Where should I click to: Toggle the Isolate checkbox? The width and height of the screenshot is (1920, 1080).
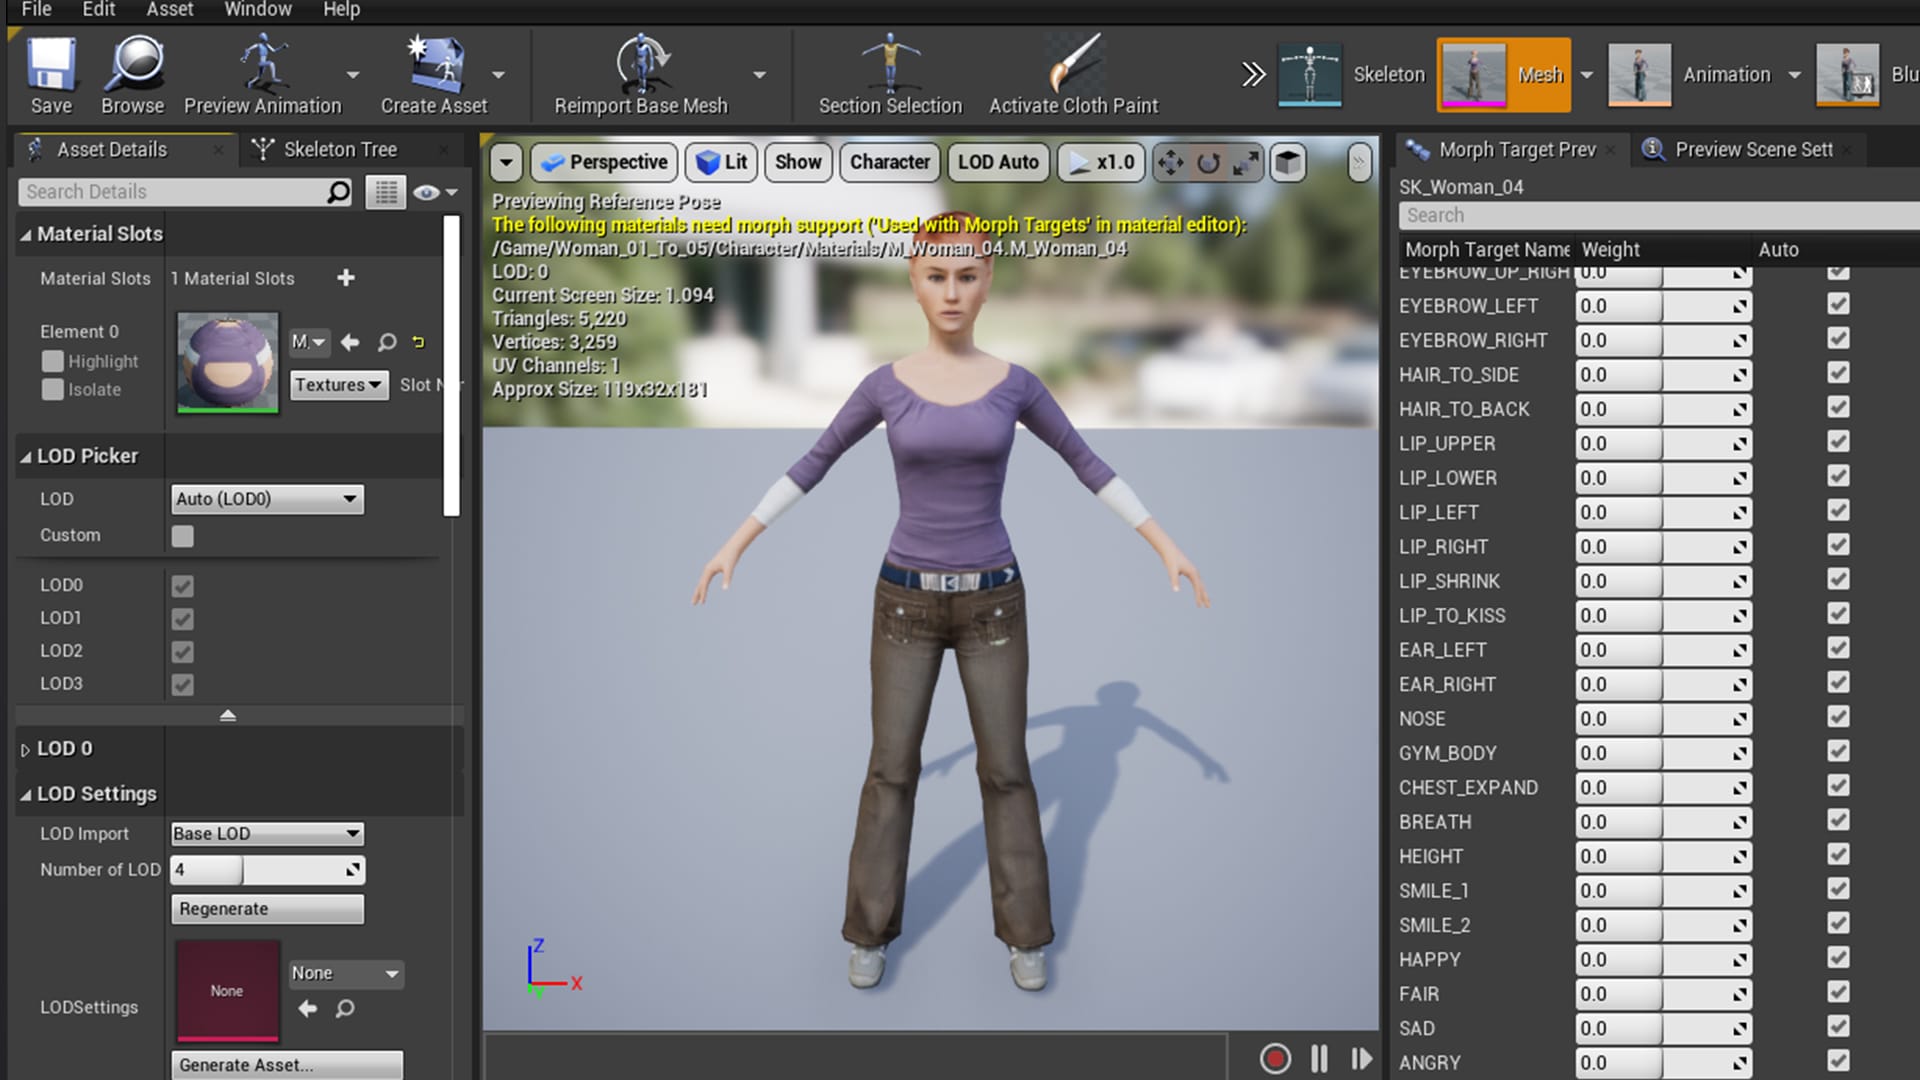(x=52, y=390)
